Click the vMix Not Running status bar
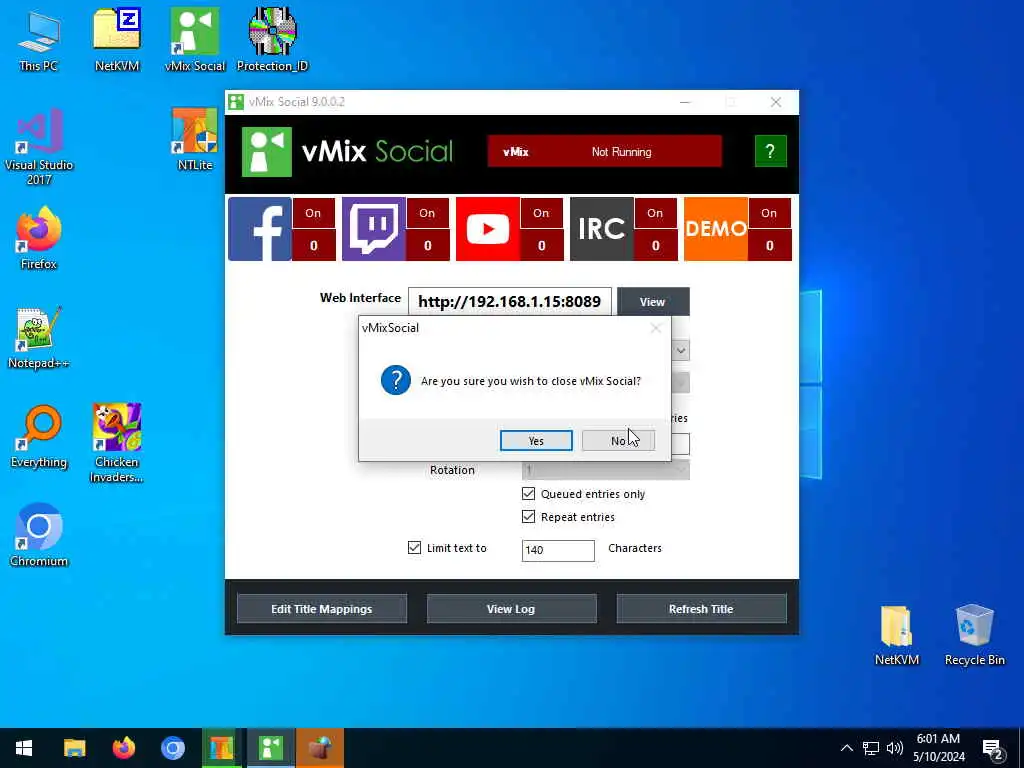This screenshot has height=768, width=1024. point(605,152)
